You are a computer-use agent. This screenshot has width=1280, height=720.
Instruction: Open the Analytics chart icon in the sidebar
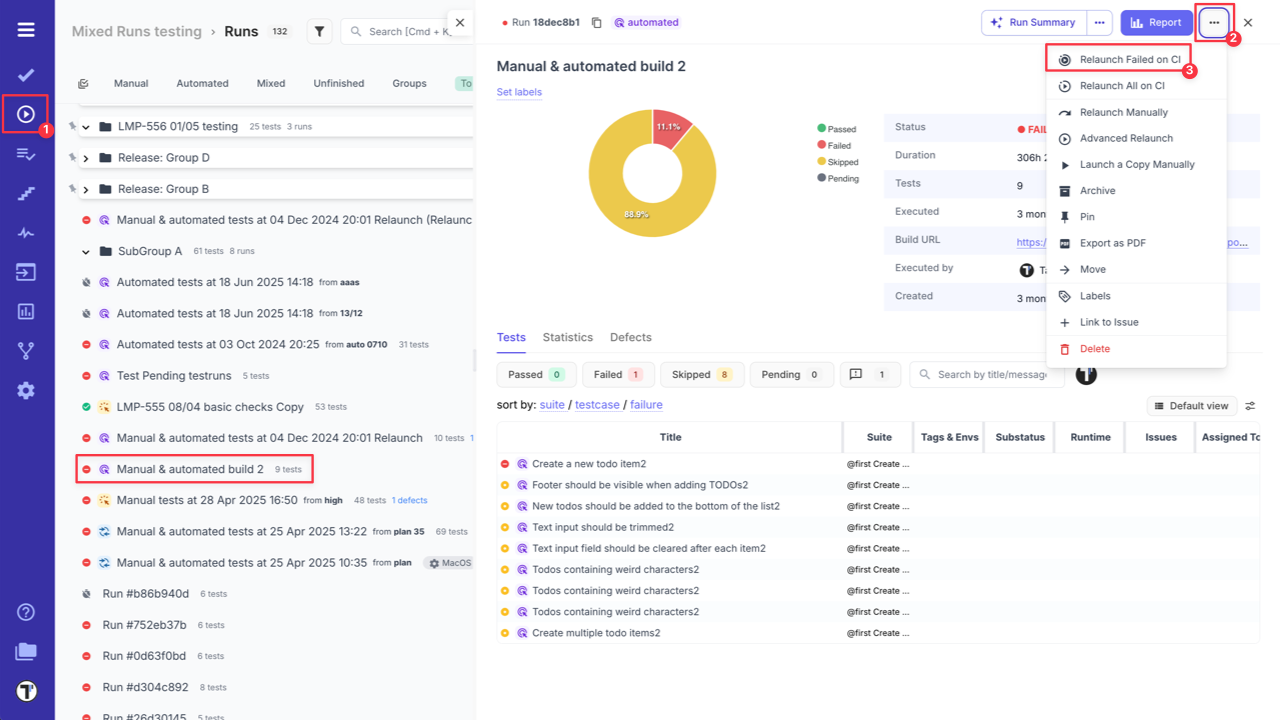tap(26, 311)
